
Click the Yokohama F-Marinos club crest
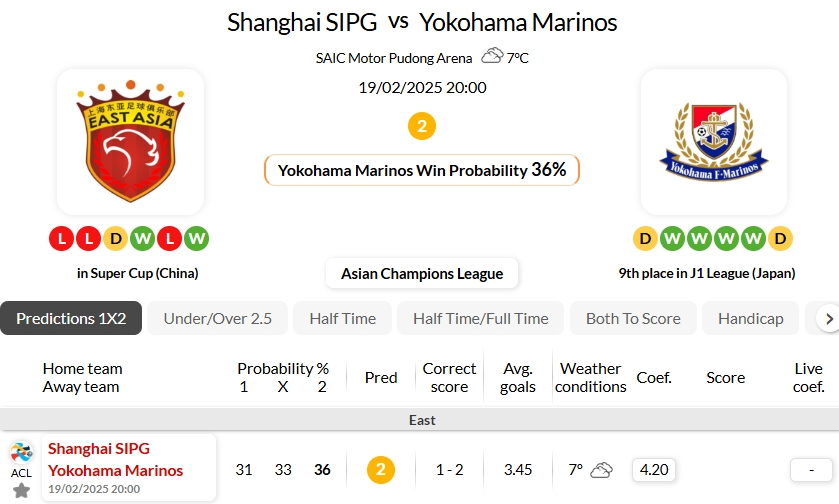pos(713,141)
